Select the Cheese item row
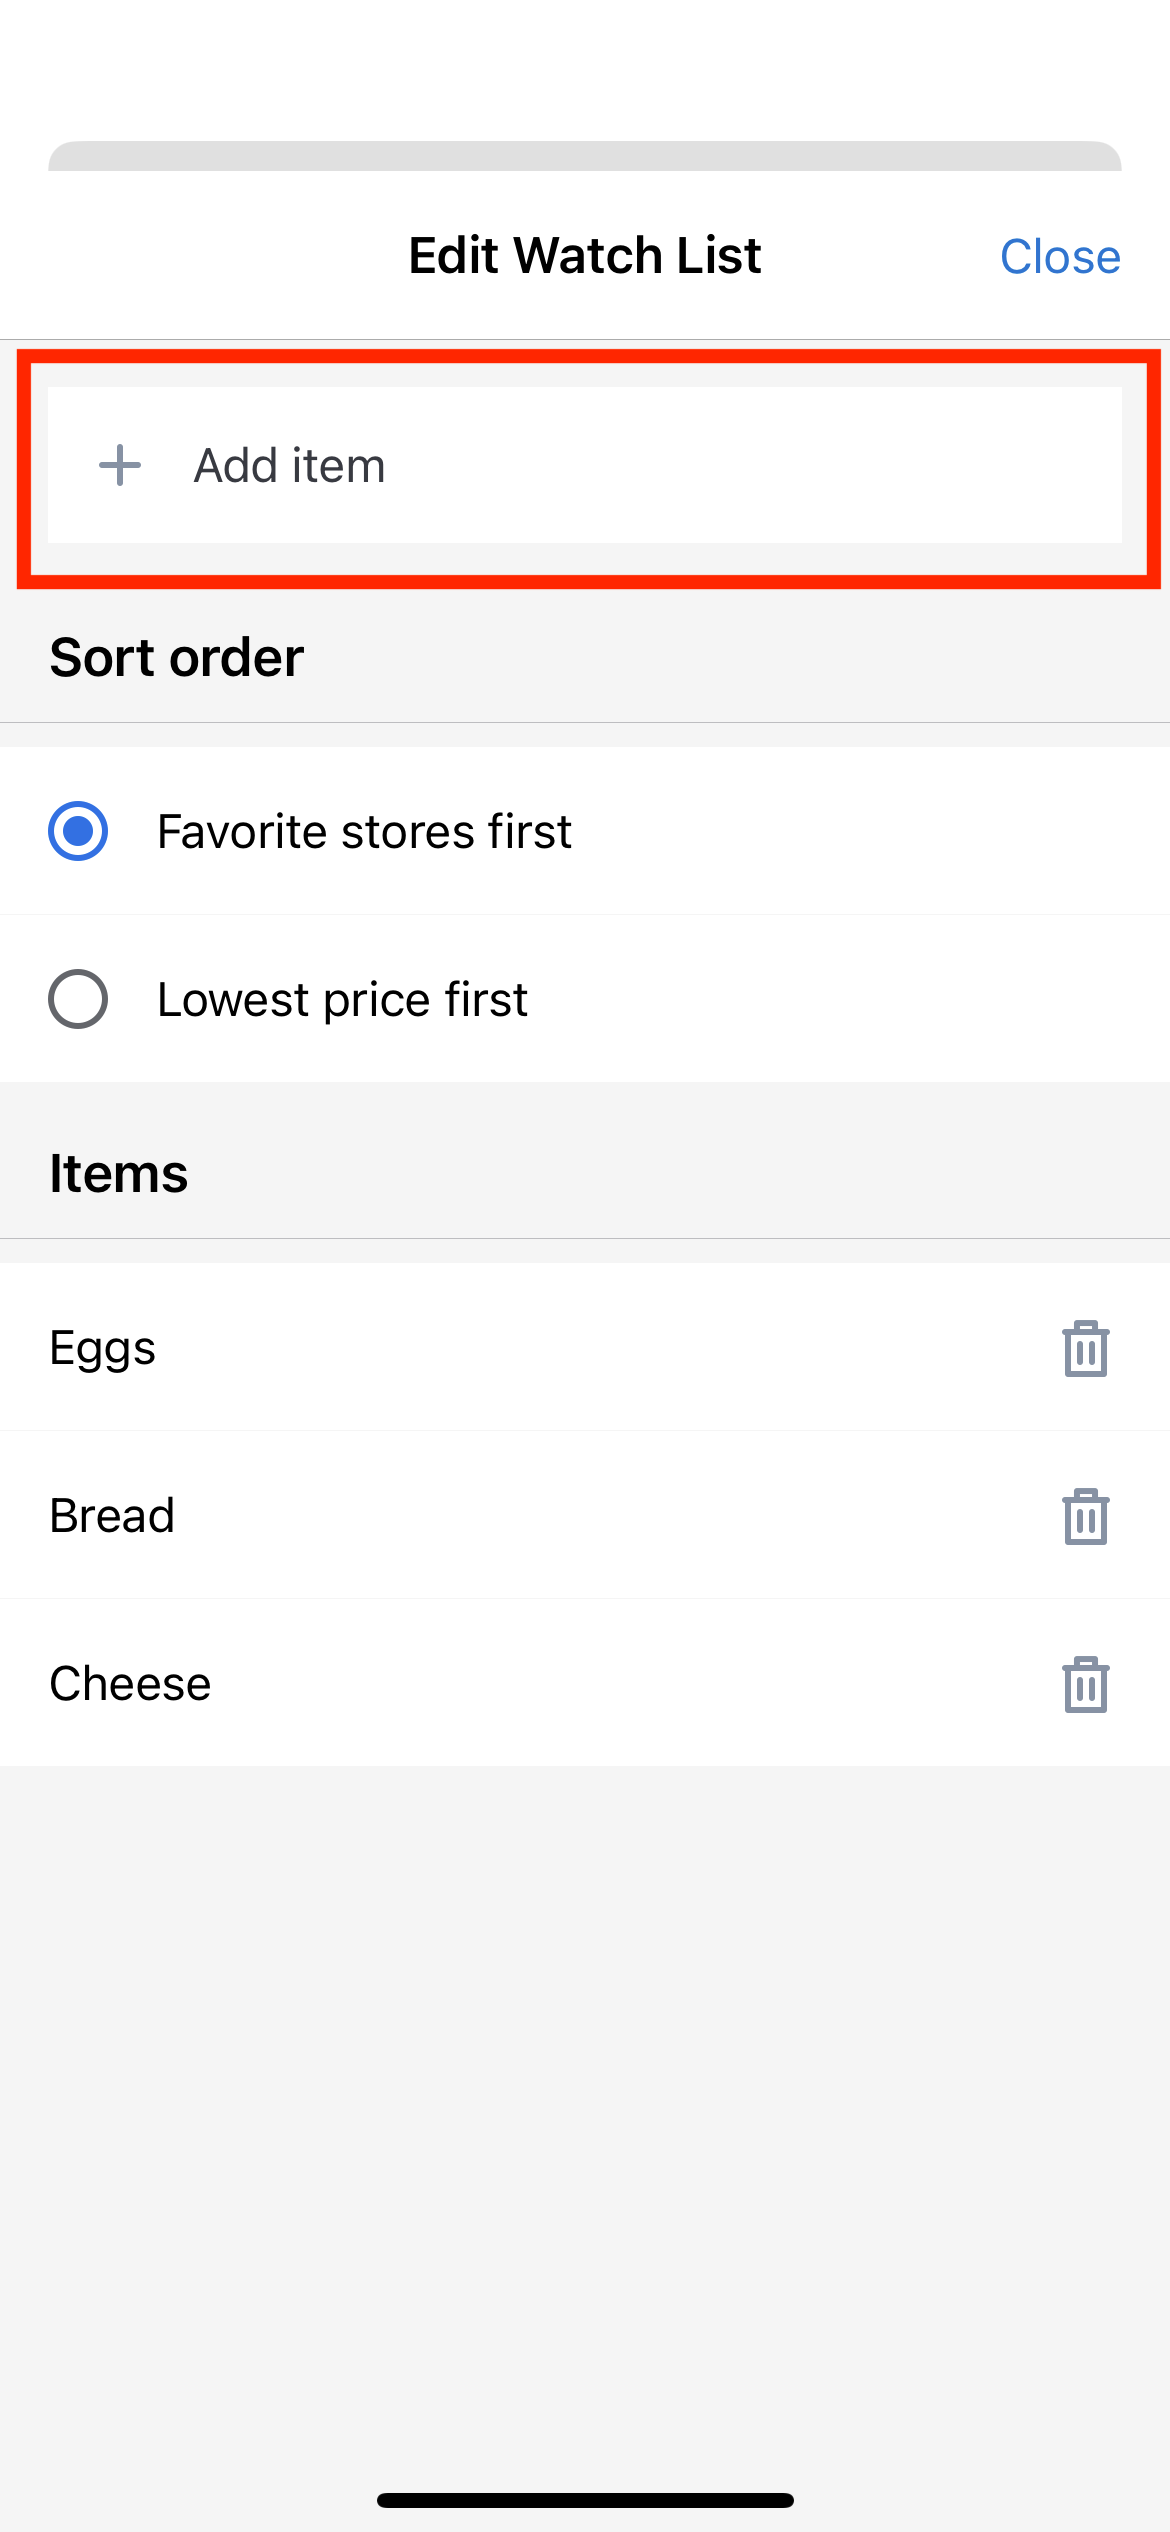The height and width of the screenshot is (2532, 1170). (585, 1683)
